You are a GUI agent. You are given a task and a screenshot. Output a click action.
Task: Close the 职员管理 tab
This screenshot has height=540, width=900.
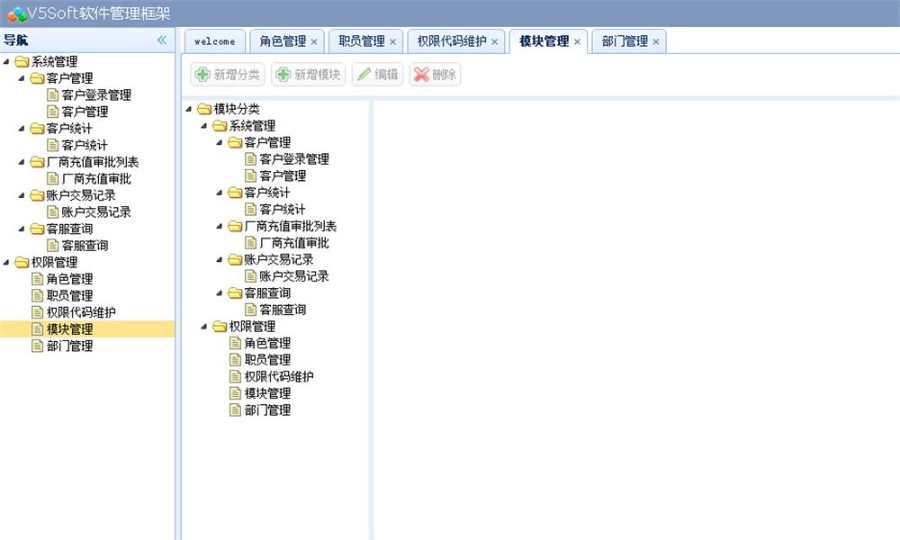click(393, 42)
